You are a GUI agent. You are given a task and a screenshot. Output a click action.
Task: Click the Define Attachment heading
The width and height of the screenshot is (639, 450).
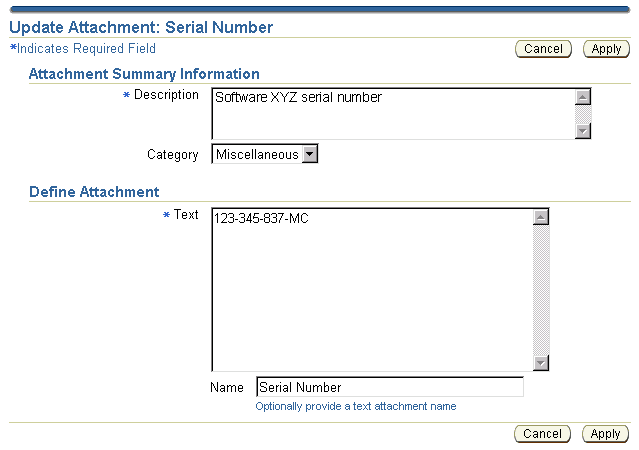[x=94, y=191]
